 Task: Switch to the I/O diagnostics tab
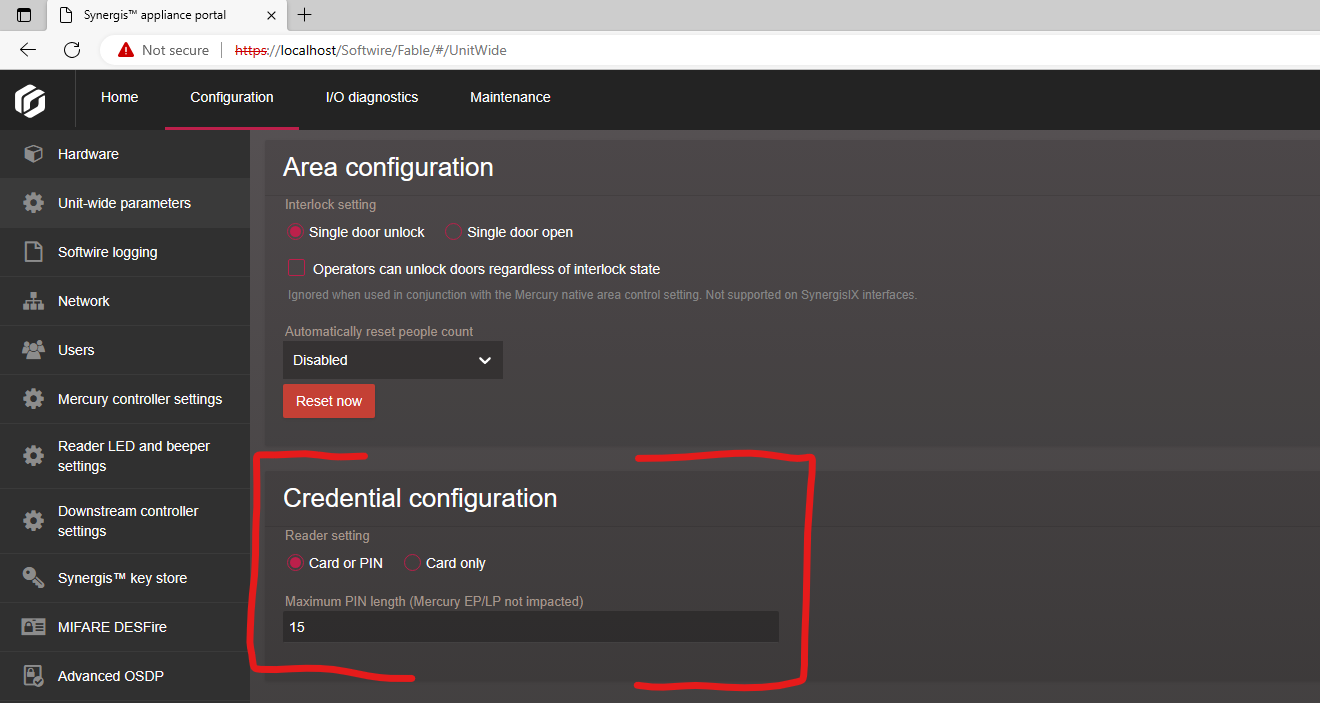click(x=372, y=97)
